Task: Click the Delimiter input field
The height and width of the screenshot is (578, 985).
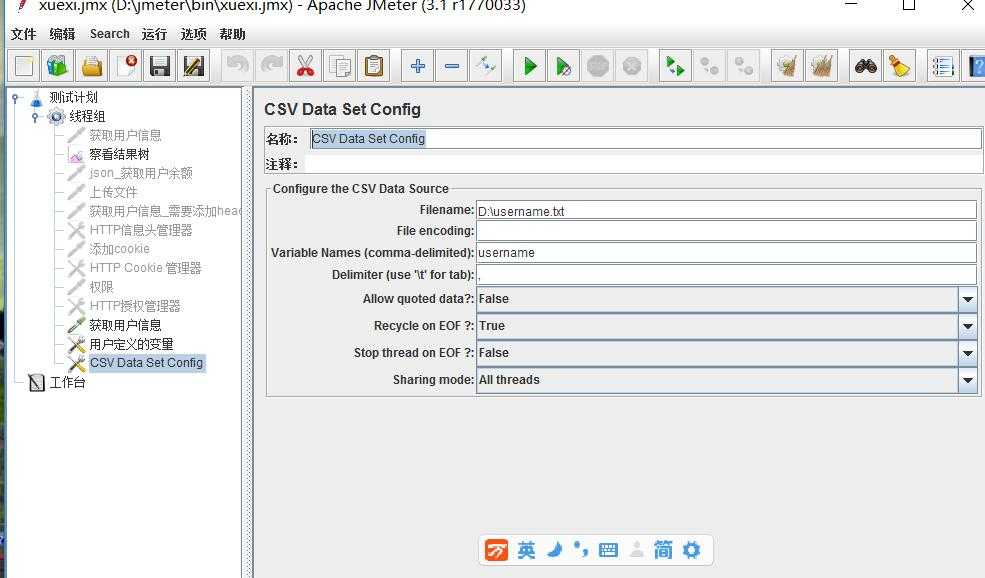Action: tap(726, 275)
